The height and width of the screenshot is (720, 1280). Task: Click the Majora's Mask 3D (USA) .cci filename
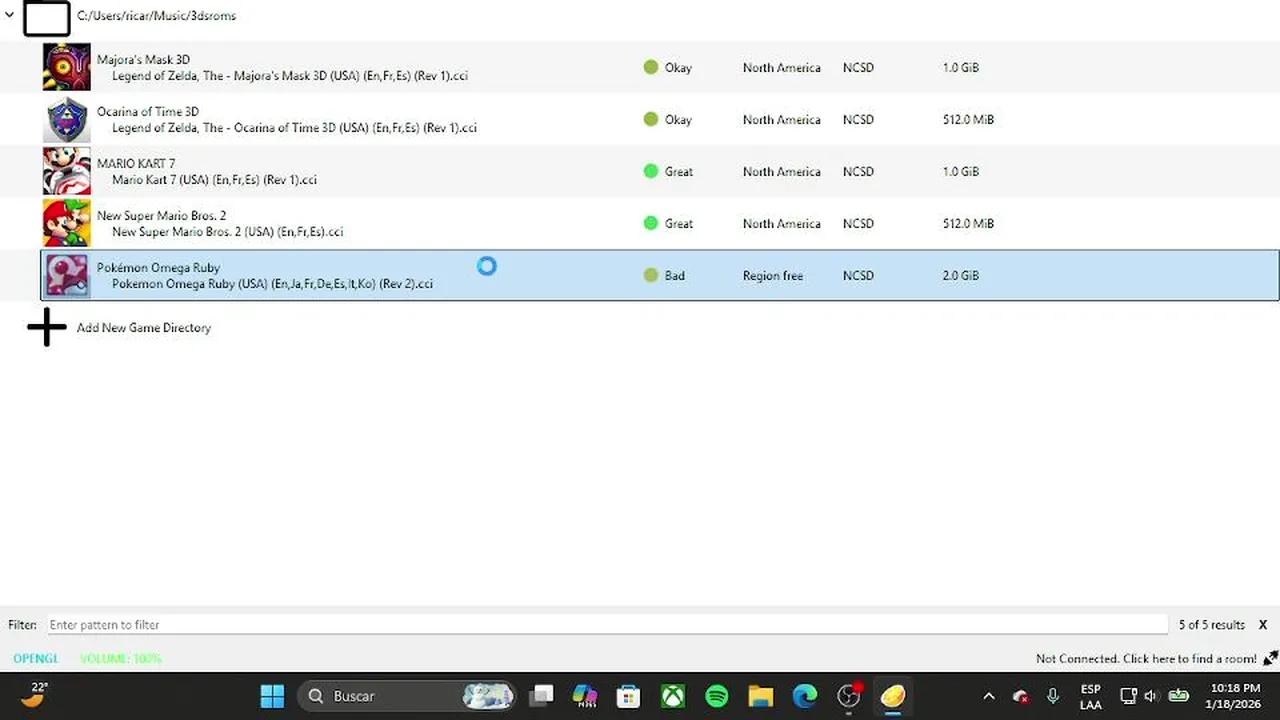pyautogui.click(x=290, y=76)
